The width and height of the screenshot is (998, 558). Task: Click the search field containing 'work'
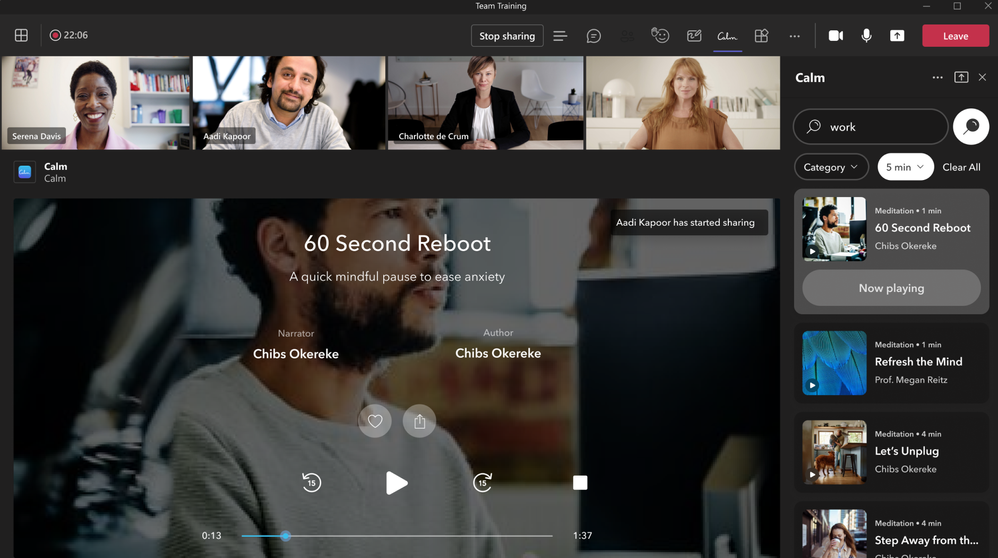pos(871,127)
